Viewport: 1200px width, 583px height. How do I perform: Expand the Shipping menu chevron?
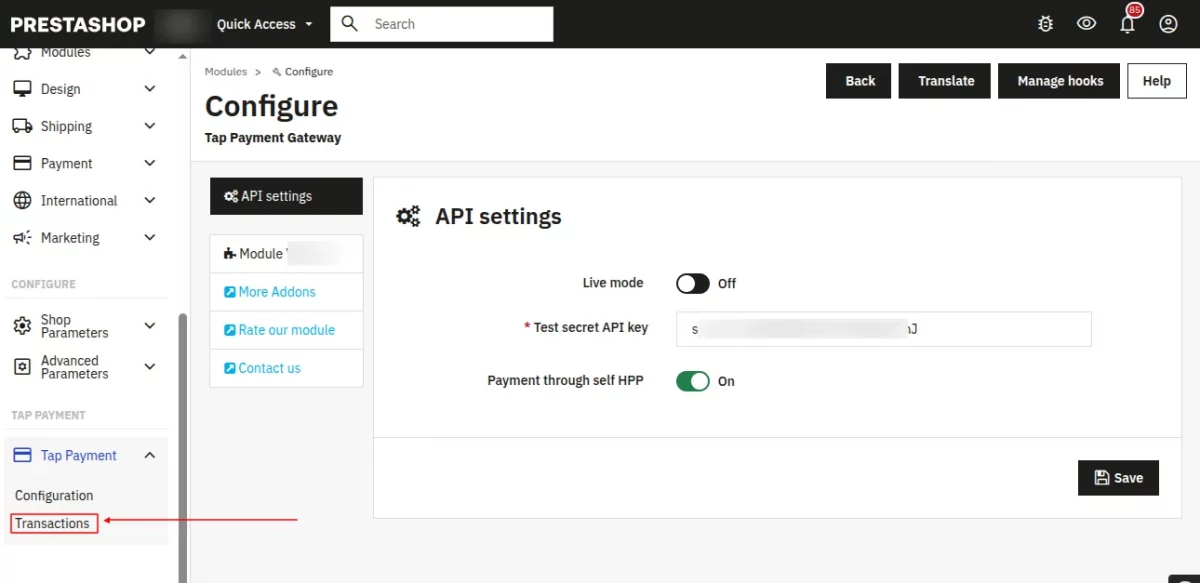(150, 126)
